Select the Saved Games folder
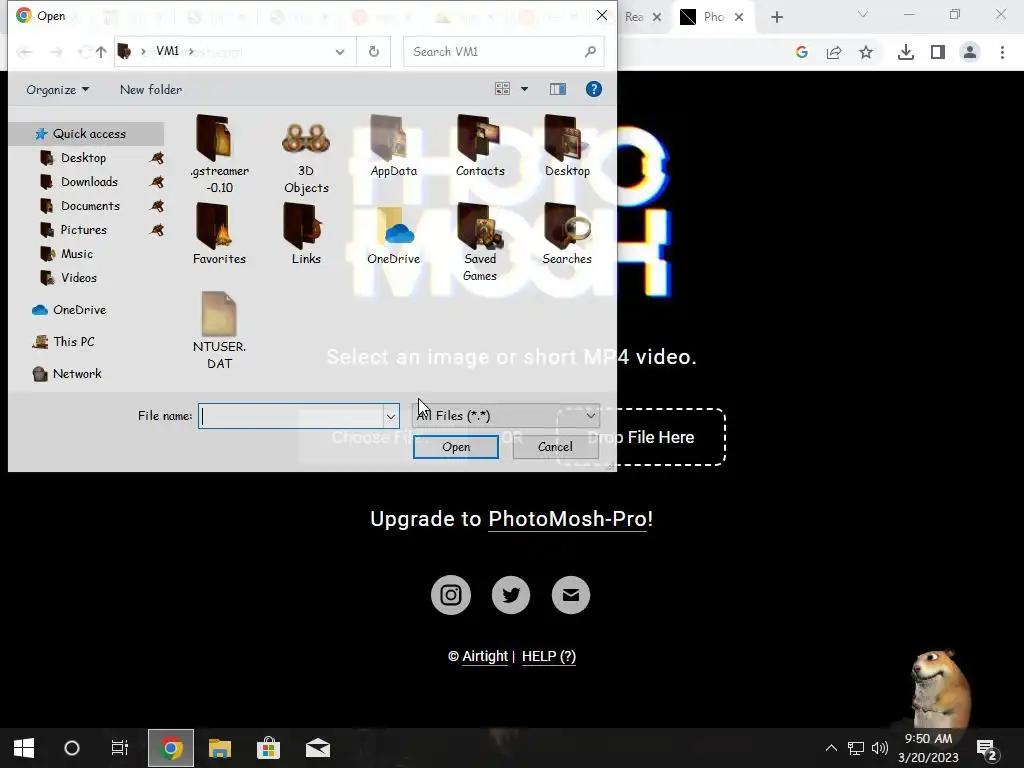 [x=480, y=242]
